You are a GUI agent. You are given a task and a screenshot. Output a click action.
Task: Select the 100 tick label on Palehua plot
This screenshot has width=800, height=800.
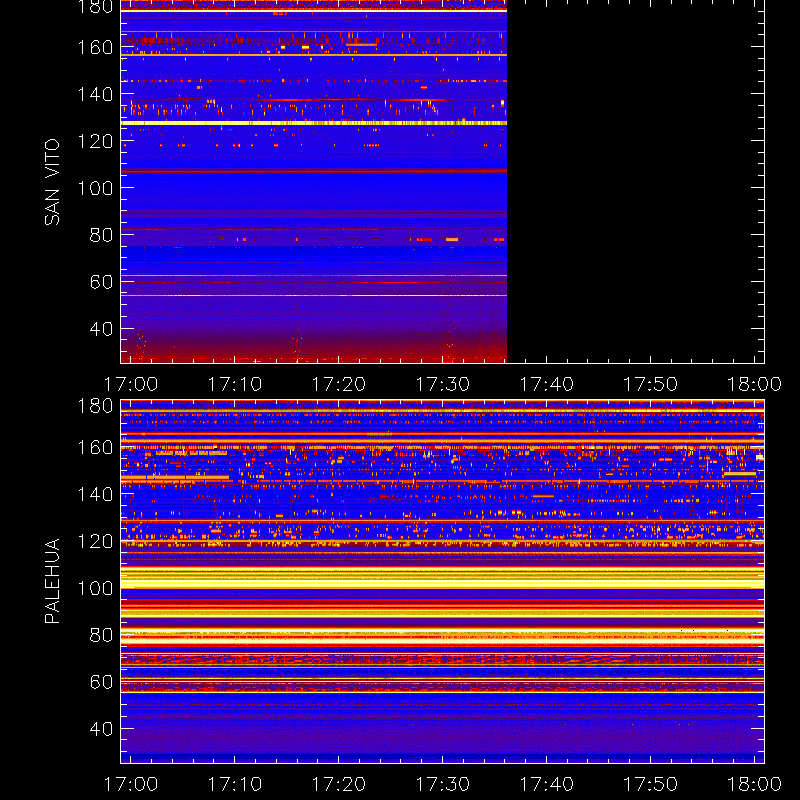click(95, 588)
